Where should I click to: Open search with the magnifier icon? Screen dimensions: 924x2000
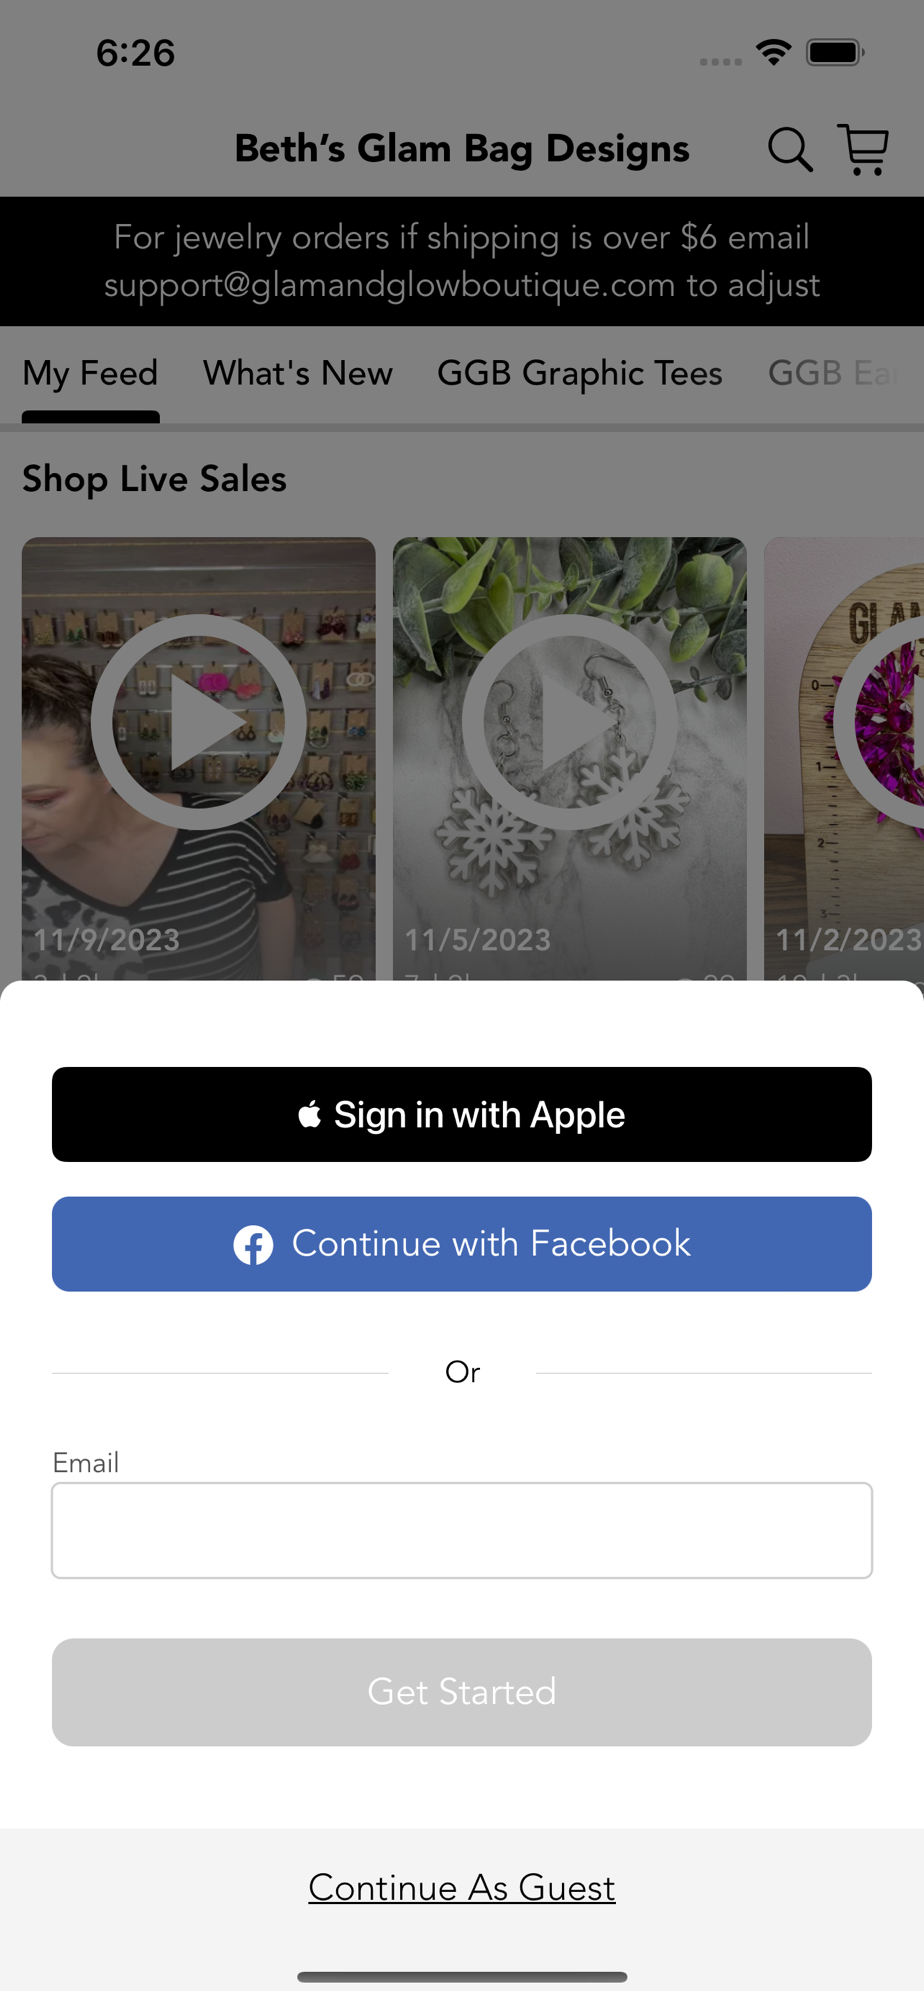tap(789, 150)
